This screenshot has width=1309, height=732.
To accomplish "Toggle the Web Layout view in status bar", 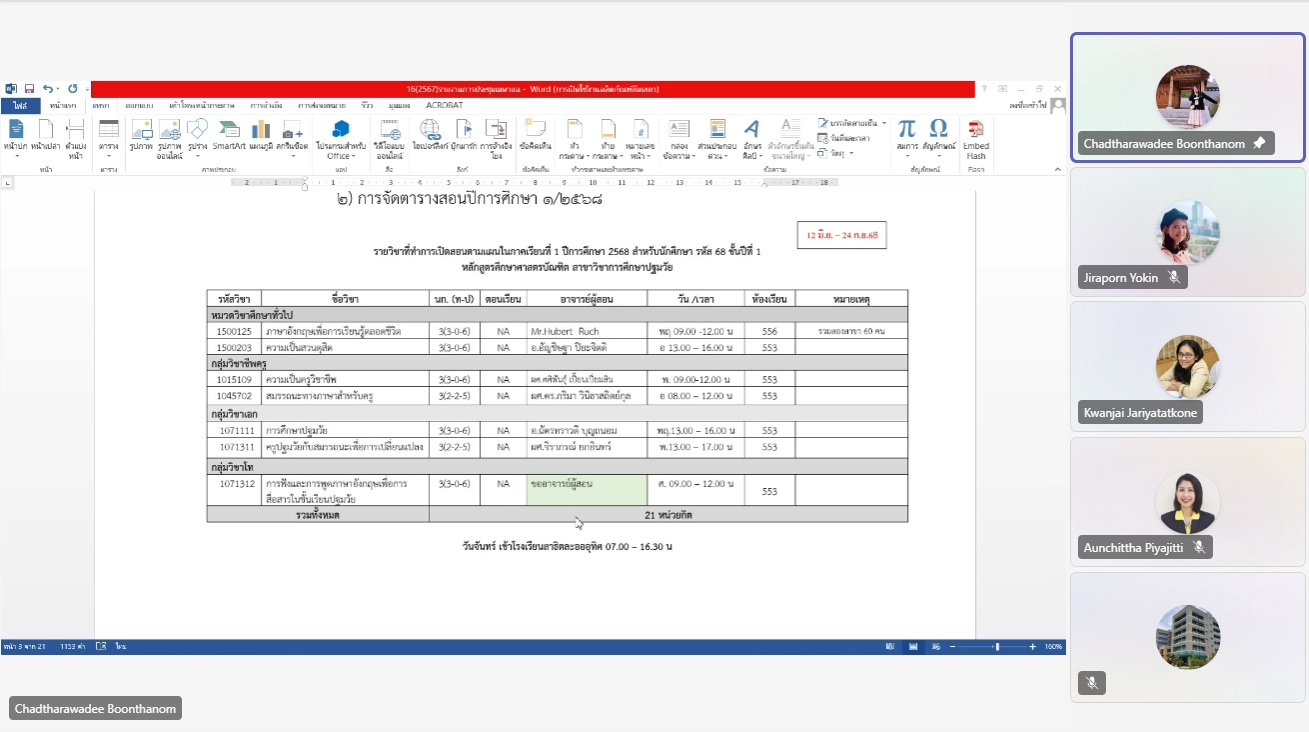I will tap(937, 647).
